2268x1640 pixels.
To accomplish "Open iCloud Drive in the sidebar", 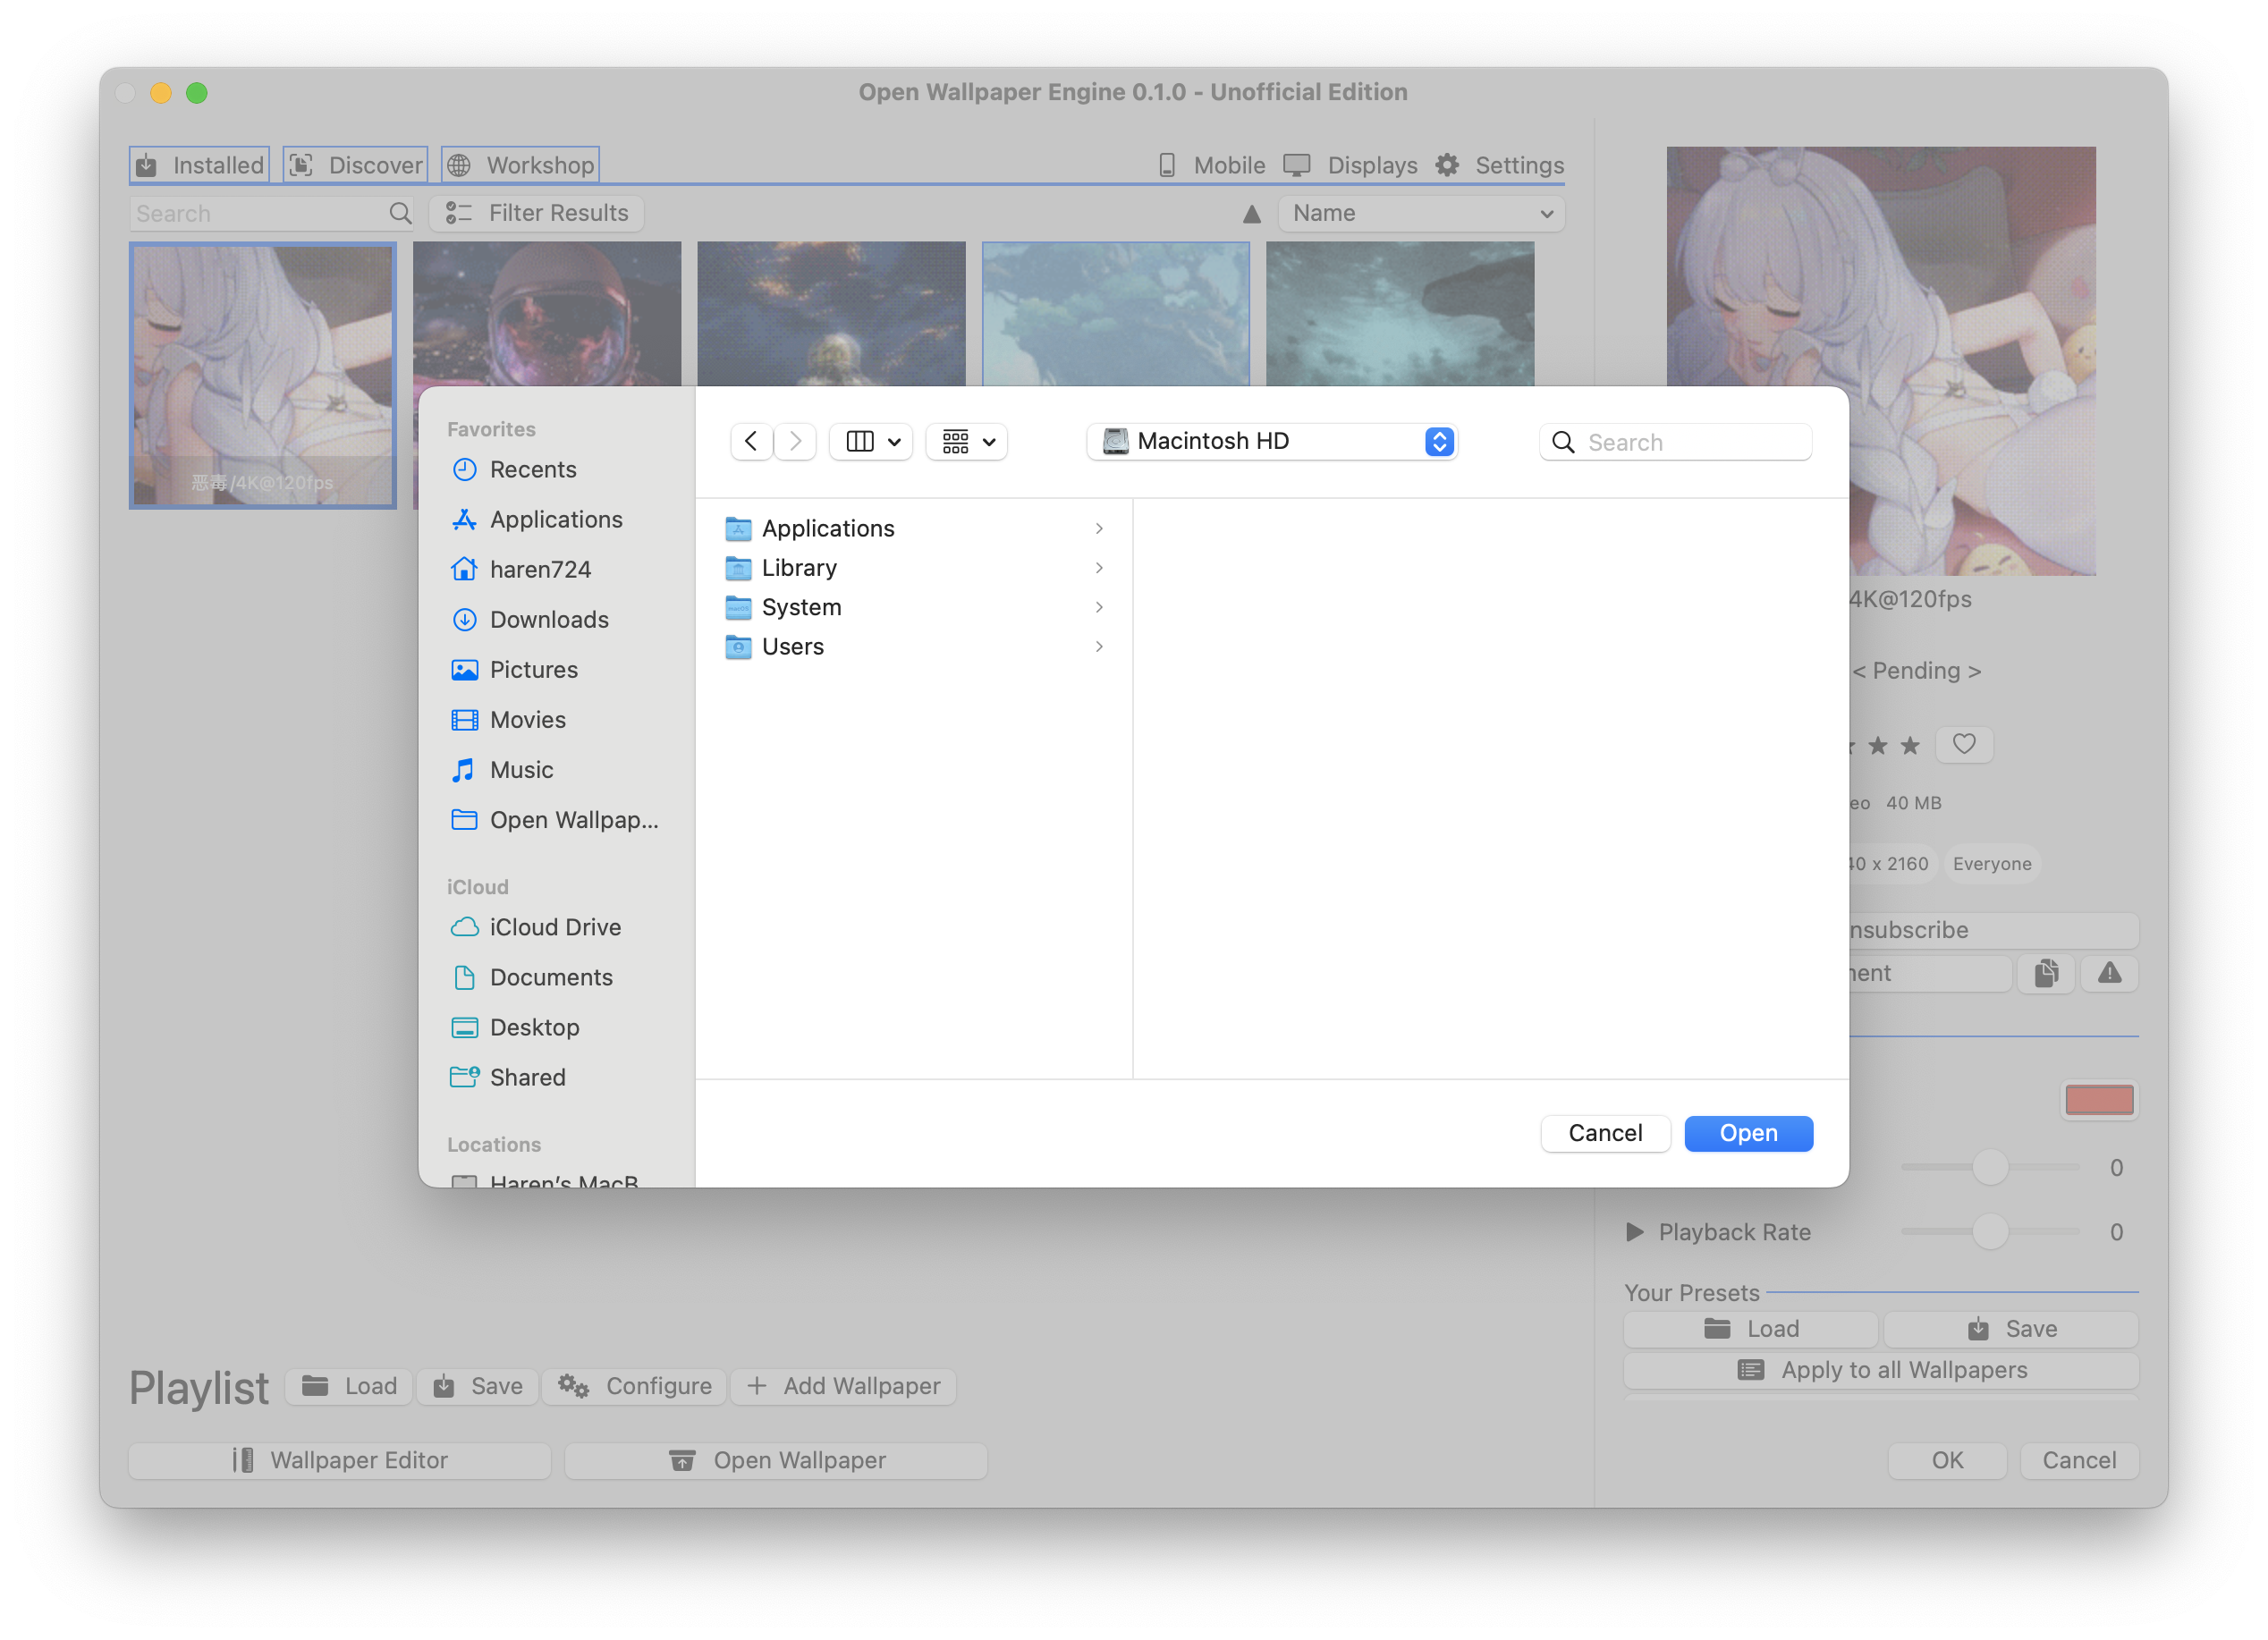I will [554, 927].
